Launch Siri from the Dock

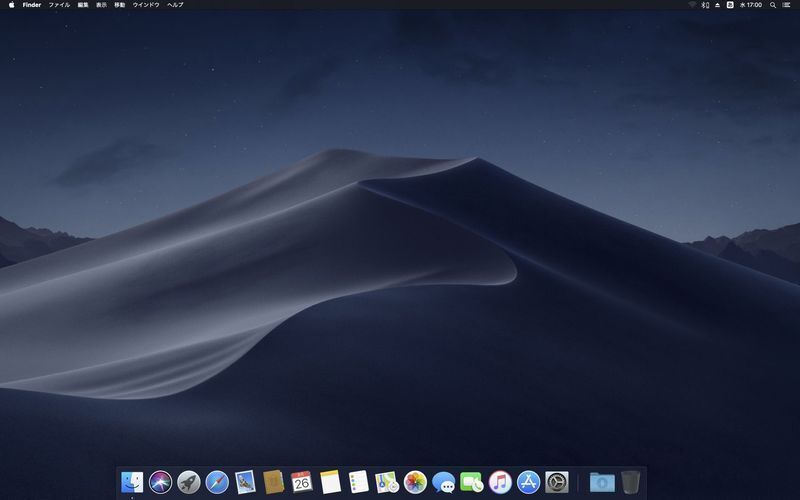pos(160,482)
